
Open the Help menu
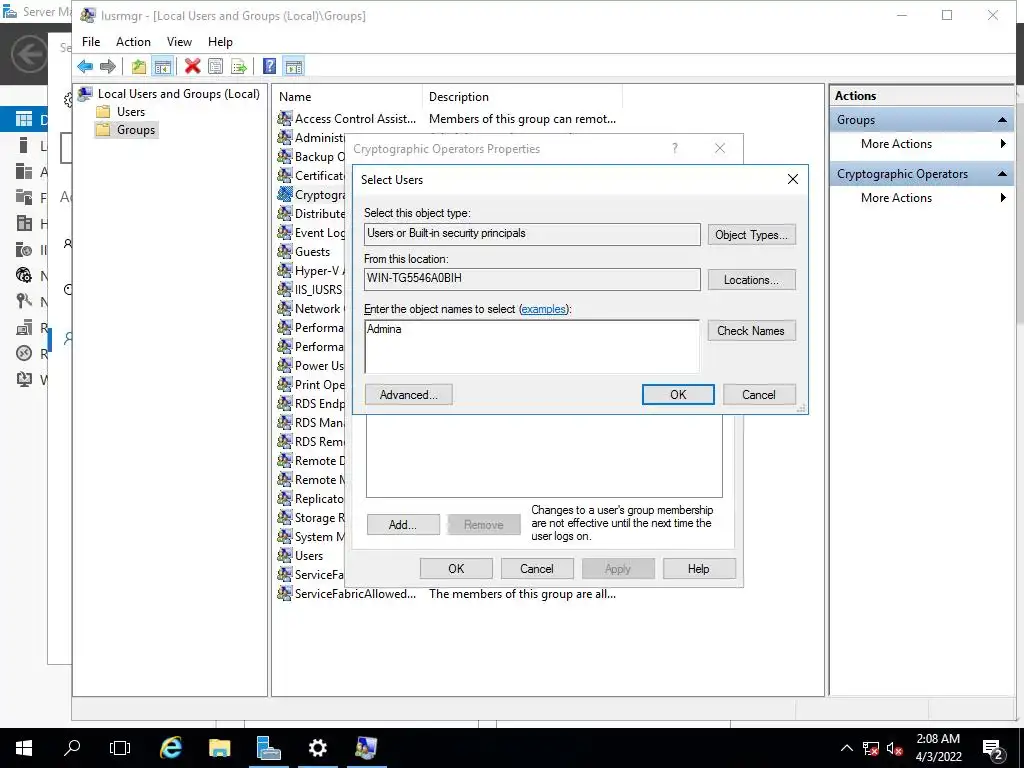pyautogui.click(x=220, y=42)
